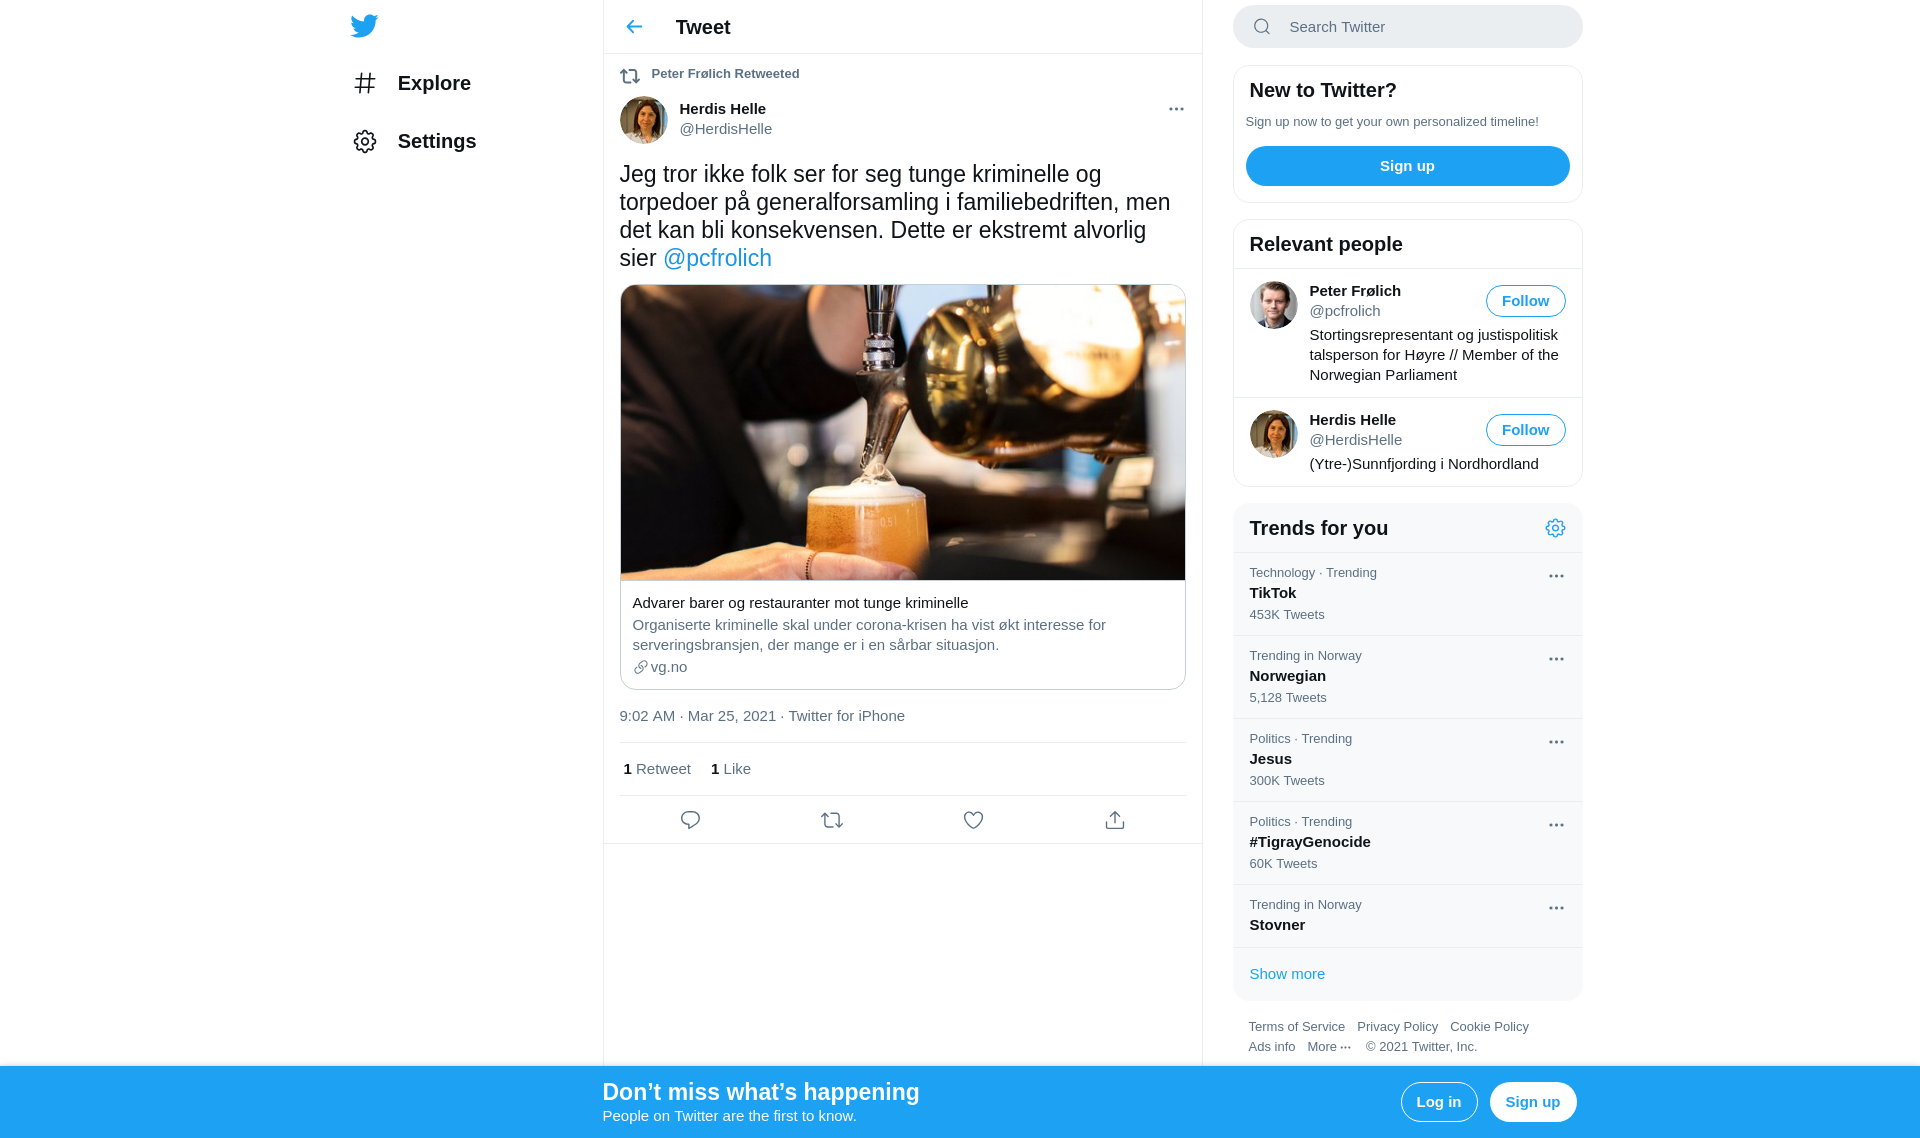The width and height of the screenshot is (1920, 1138).
Task: Sign up in New to Twitter panel
Action: point(1407,166)
